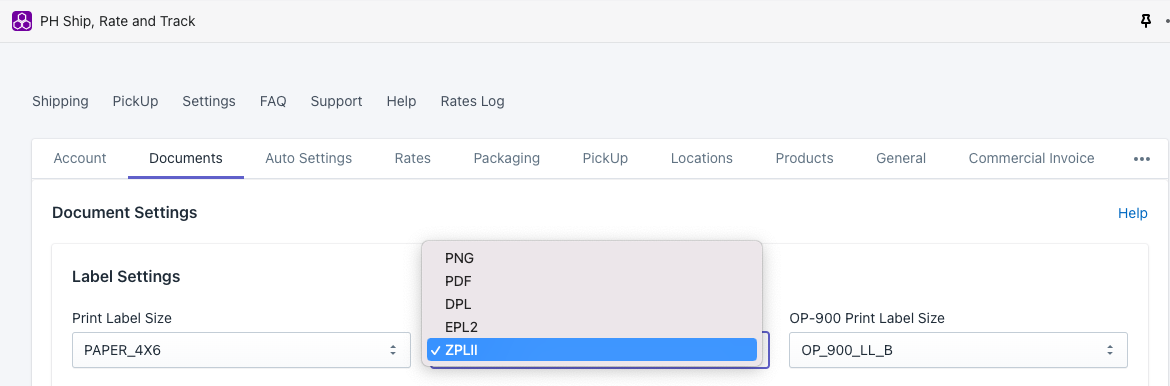1170x386 pixels.
Task: Click the Help link in Document Settings
Action: (x=1132, y=214)
